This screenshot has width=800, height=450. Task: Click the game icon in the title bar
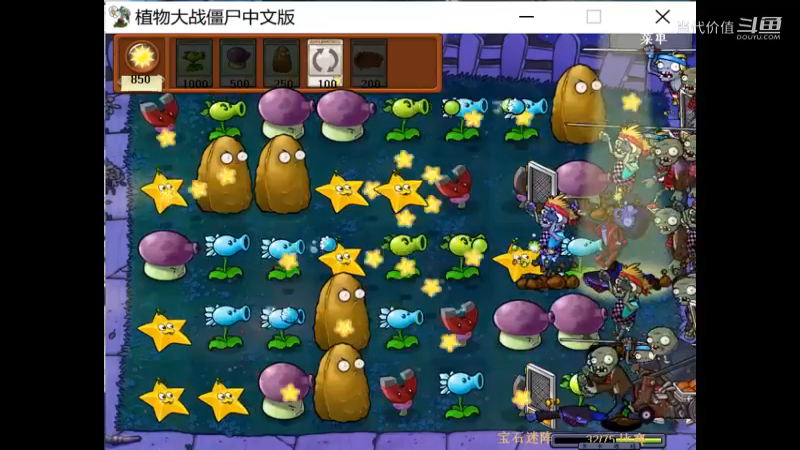(x=119, y=17)
